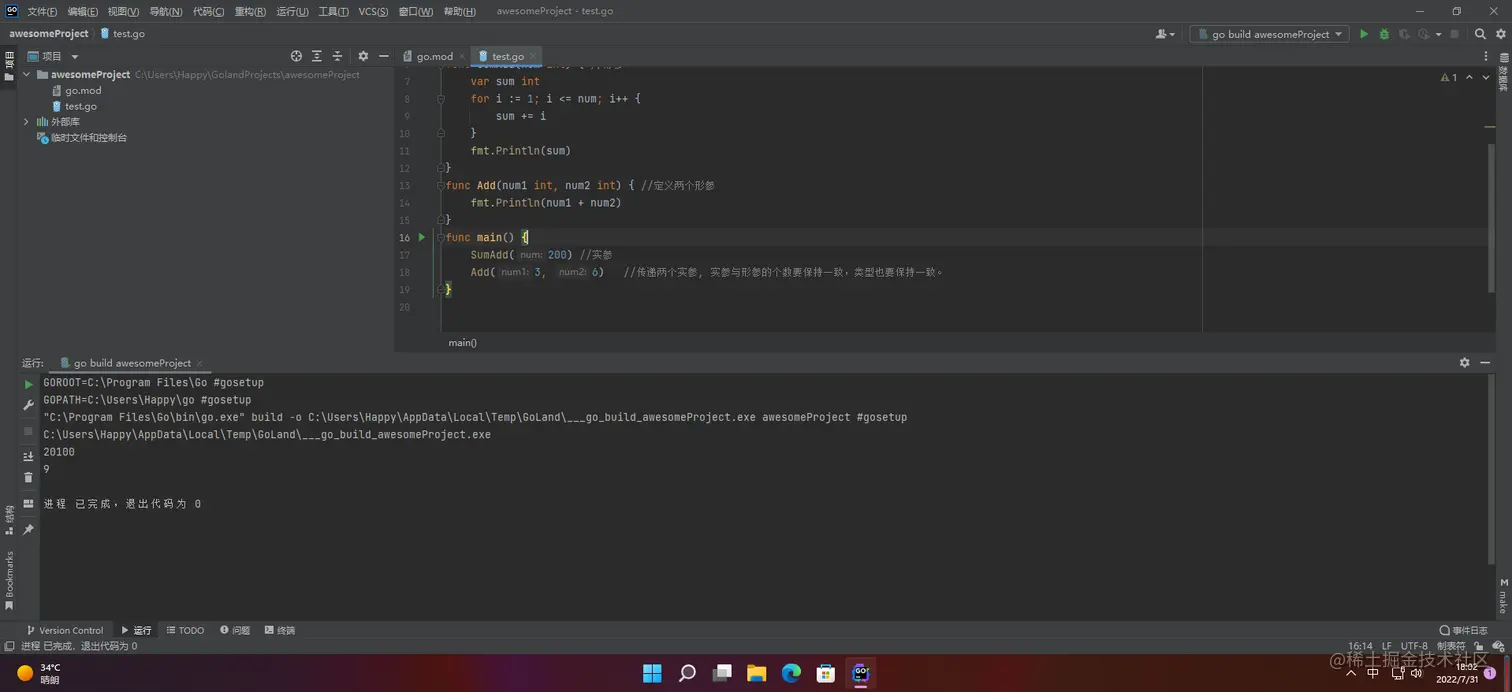This screenshot has height=692, width=1512.
Task: Open the VCS(S) menu
Action: [x=373, y=11]
